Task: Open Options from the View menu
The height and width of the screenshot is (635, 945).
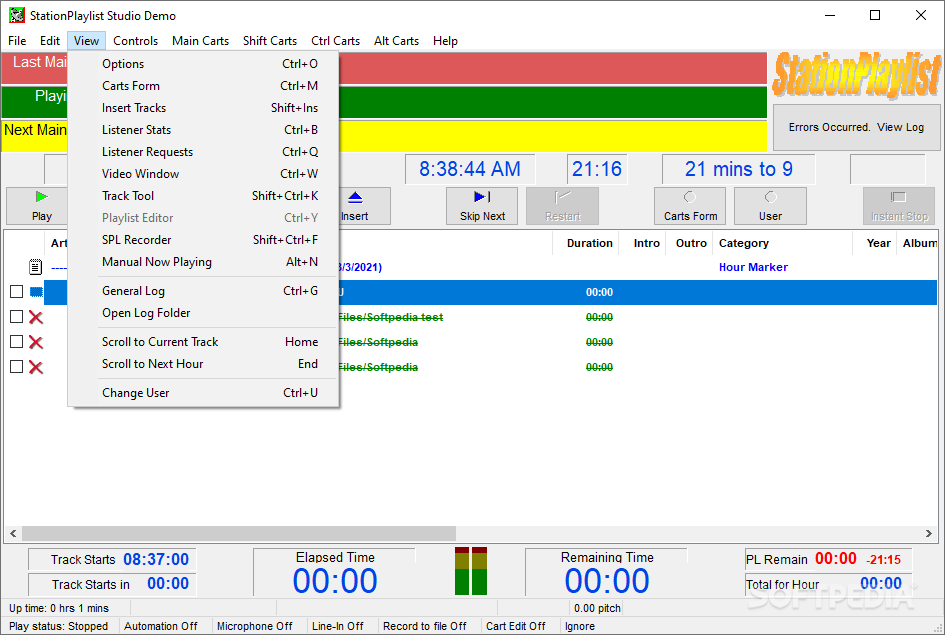Action: [x=204, y=64]
